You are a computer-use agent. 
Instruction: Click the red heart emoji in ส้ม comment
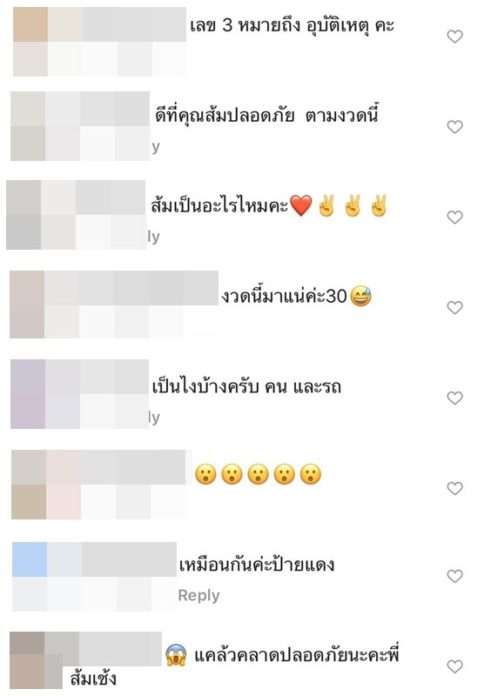(x=301, y=206)
